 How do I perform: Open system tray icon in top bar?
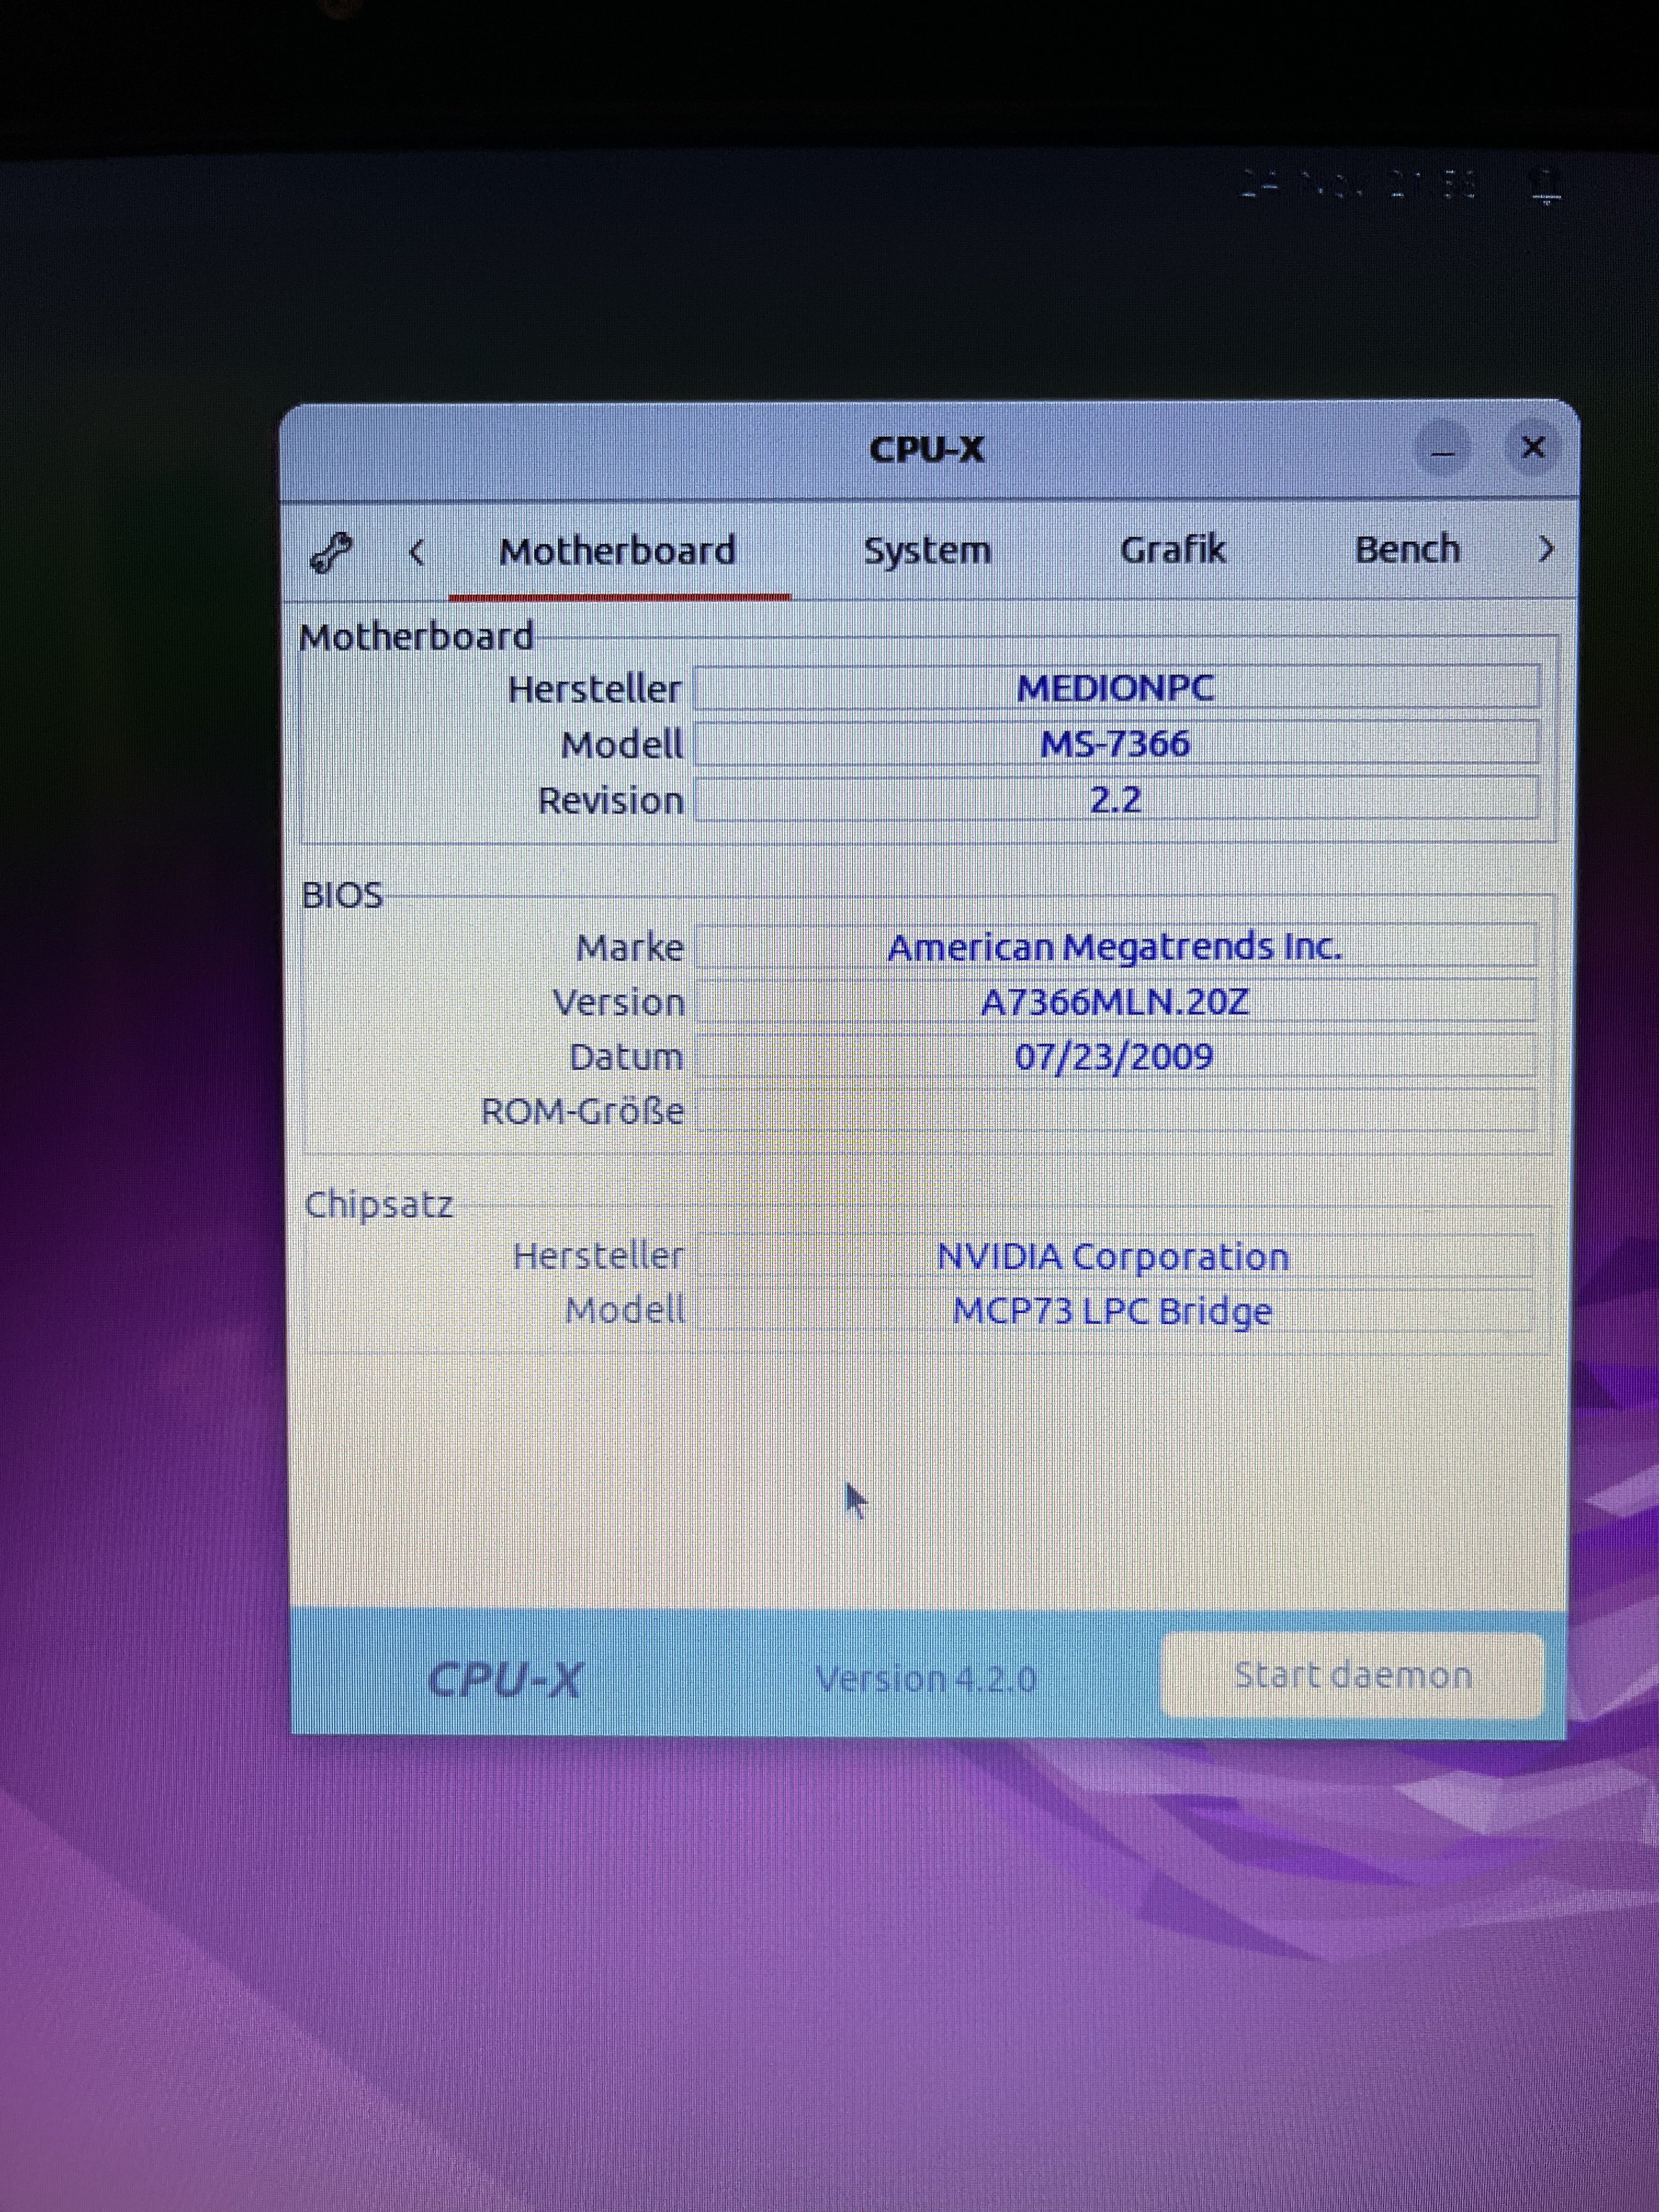click(x=1546, y=187)
